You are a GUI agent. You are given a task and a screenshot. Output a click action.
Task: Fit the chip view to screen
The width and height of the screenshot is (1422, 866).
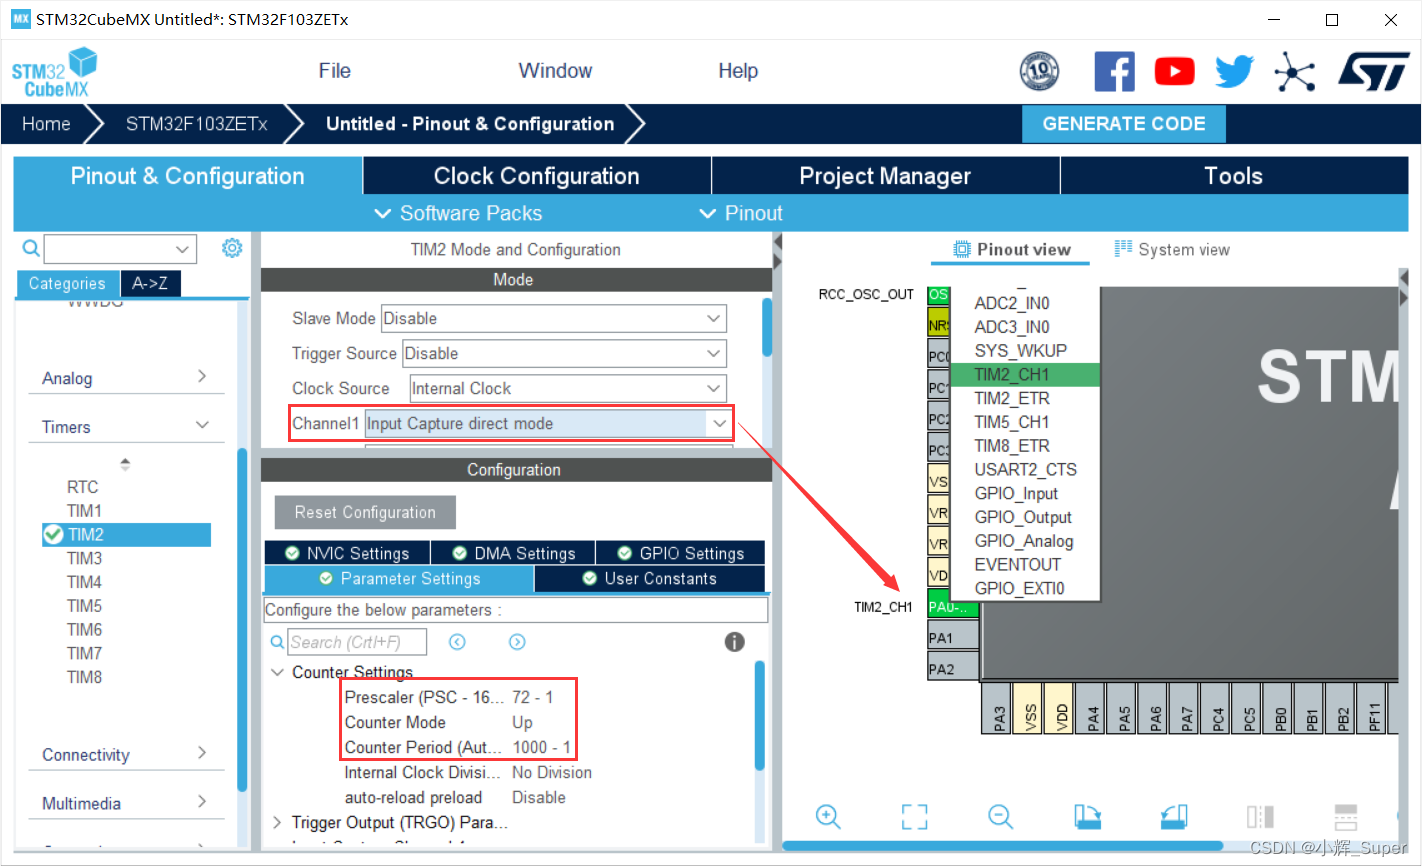tap(914, 816)
